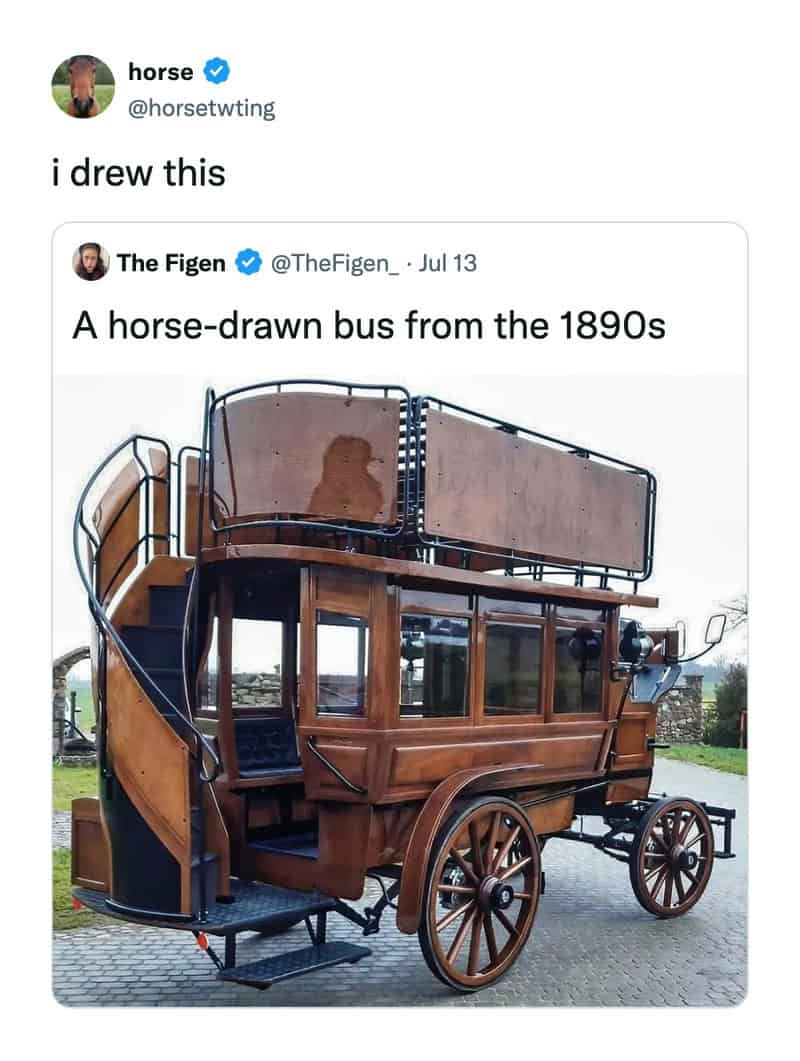Open quoted text "A horse-drawn bus from the 1890s"
Screen dimensions: 800x1061
coord(369,325)
